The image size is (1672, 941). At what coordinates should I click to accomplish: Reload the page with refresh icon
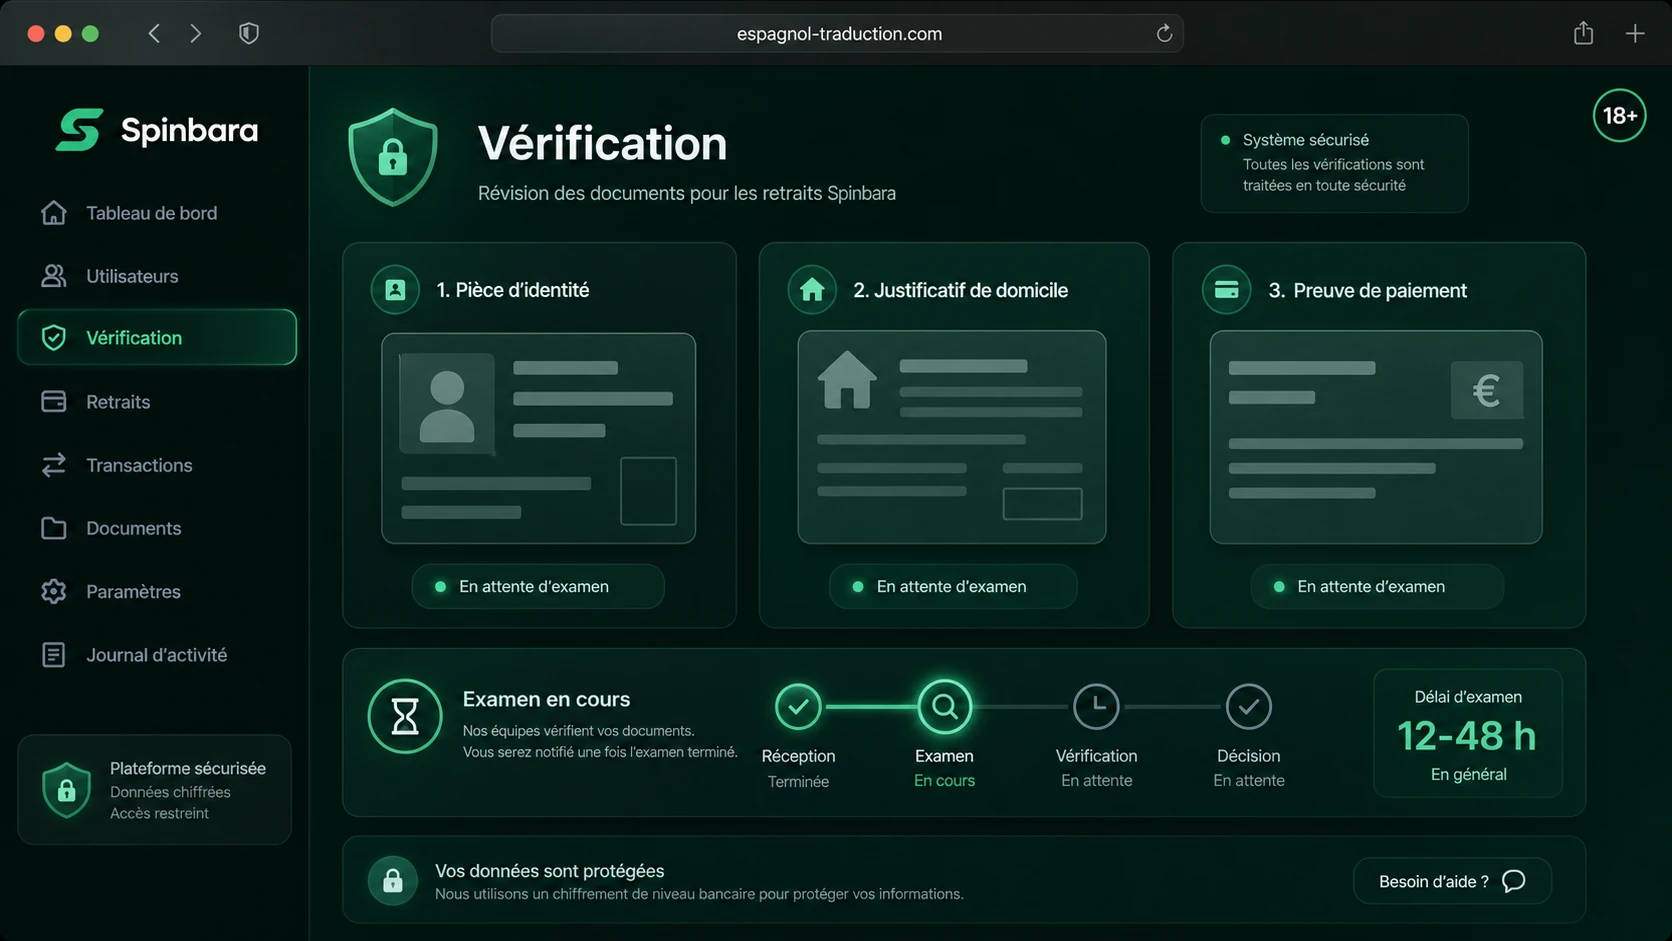1164,33
